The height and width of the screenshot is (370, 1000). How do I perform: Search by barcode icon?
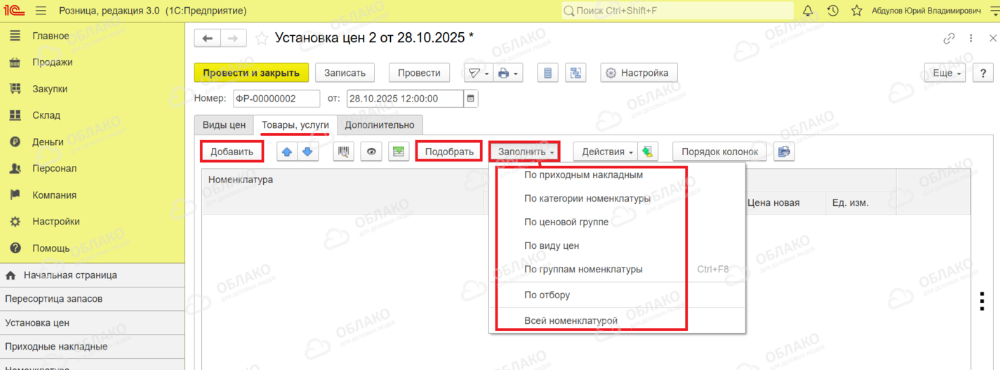point(343,152)
